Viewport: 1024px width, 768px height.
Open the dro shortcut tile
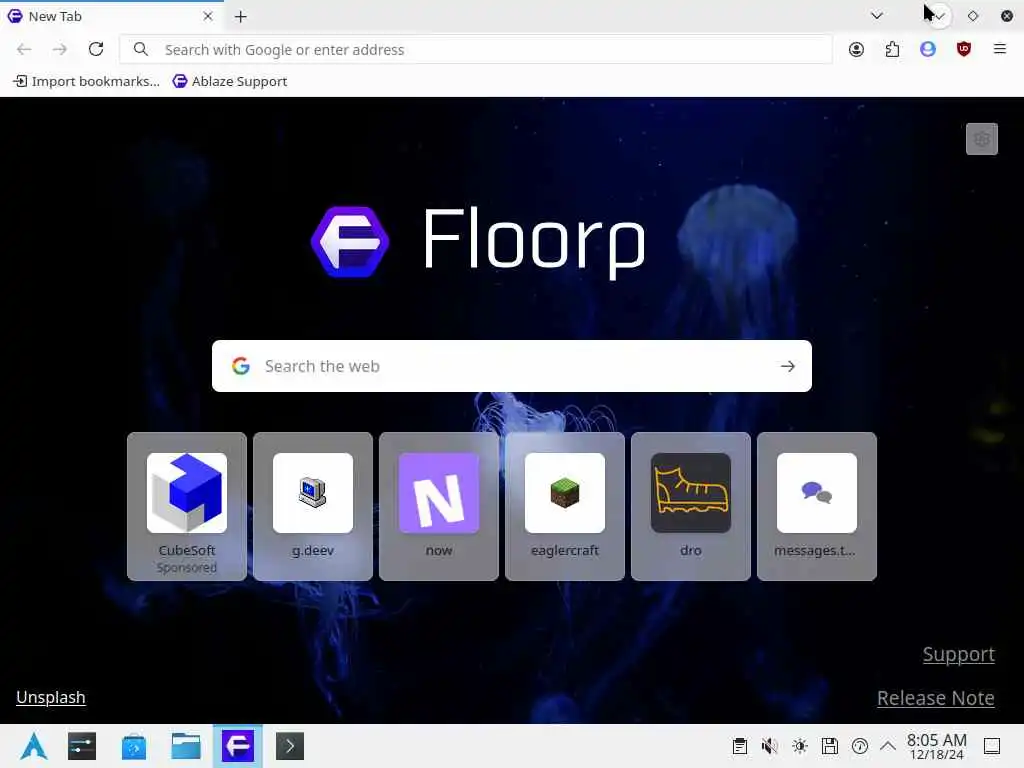point(691,506)
